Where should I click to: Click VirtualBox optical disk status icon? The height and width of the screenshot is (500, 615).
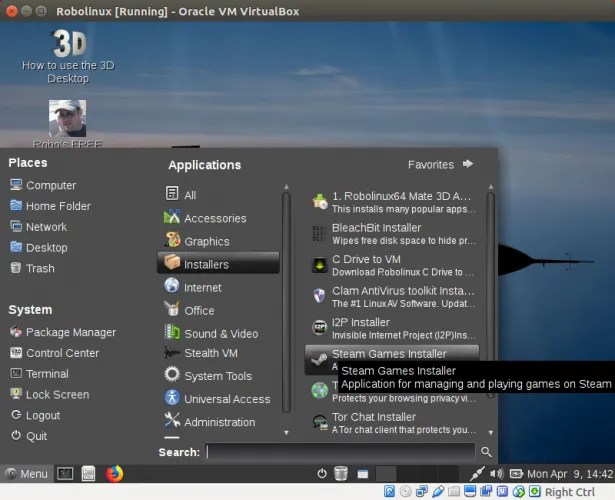[x=405, y=491]
